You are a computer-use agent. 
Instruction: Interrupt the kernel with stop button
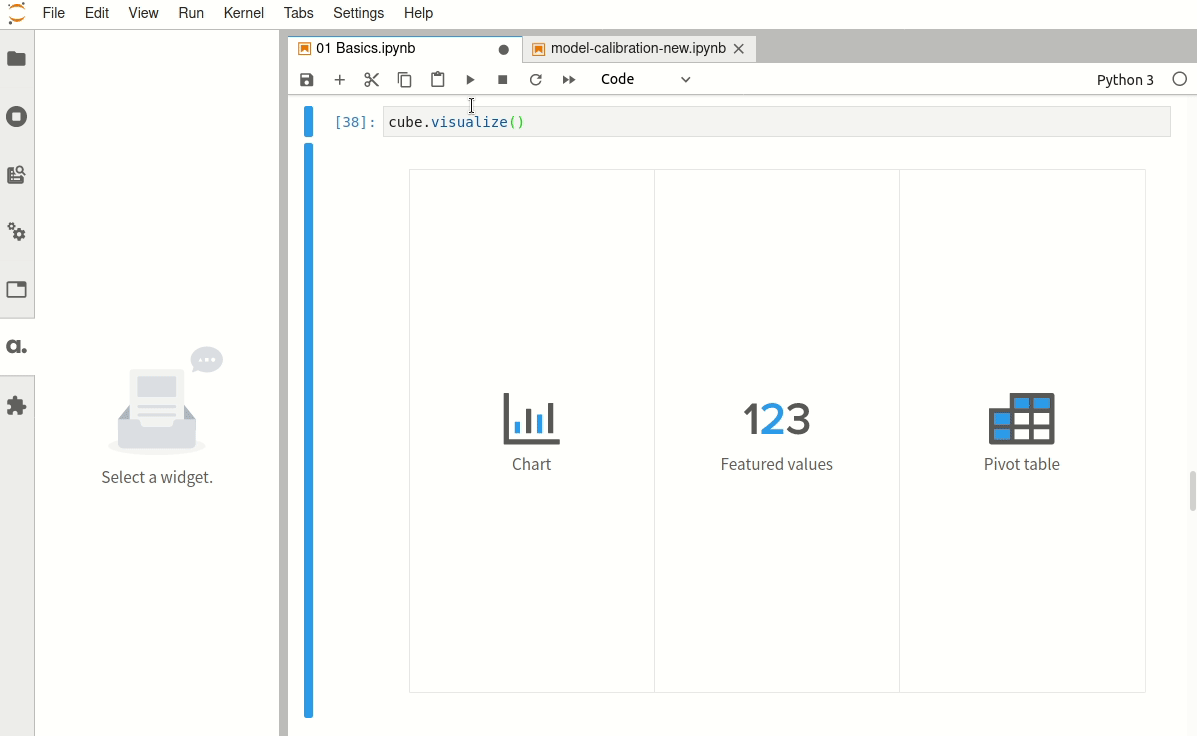click(502, 79)
